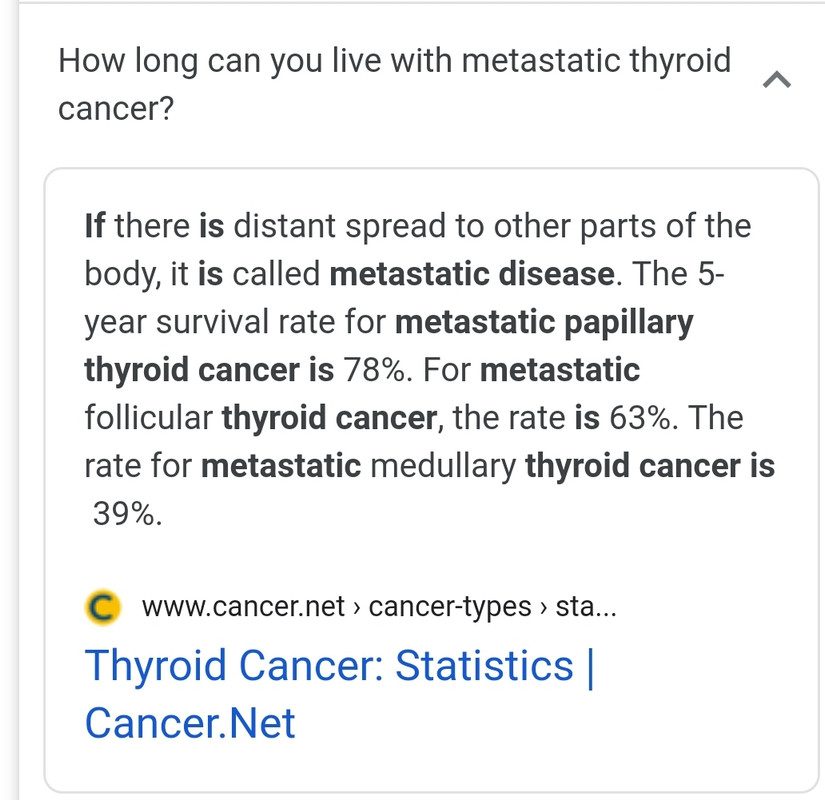Viewport: 825px width, 800px height.
Task: Tap the 'How long can you live' question
Action: tap(395, 84)
